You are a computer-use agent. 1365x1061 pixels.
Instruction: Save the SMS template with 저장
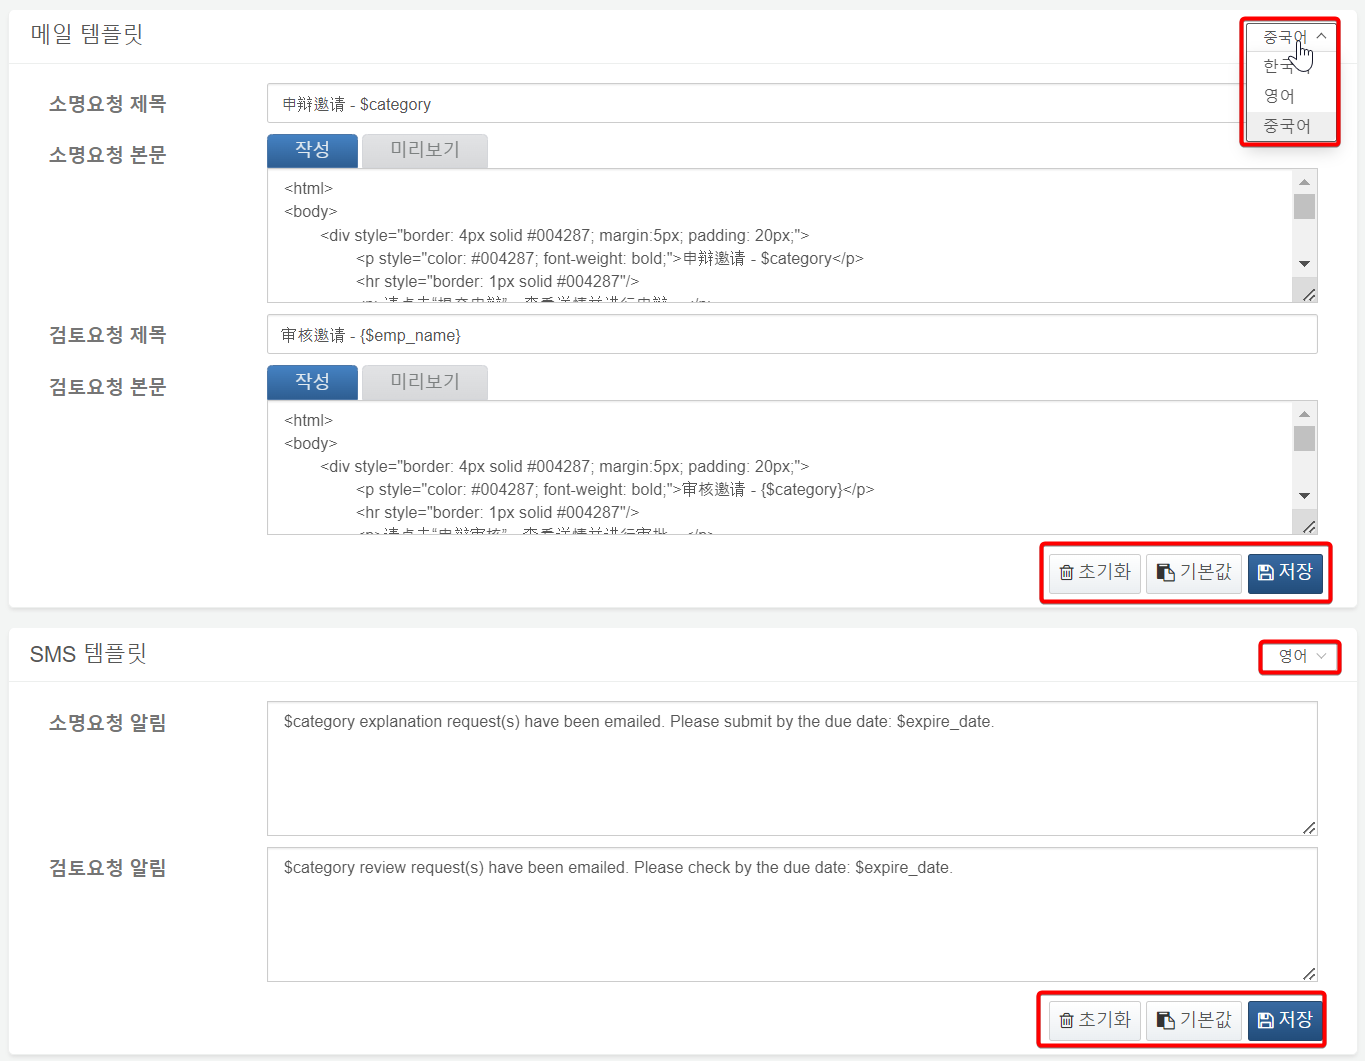tap(1285, 1021)
